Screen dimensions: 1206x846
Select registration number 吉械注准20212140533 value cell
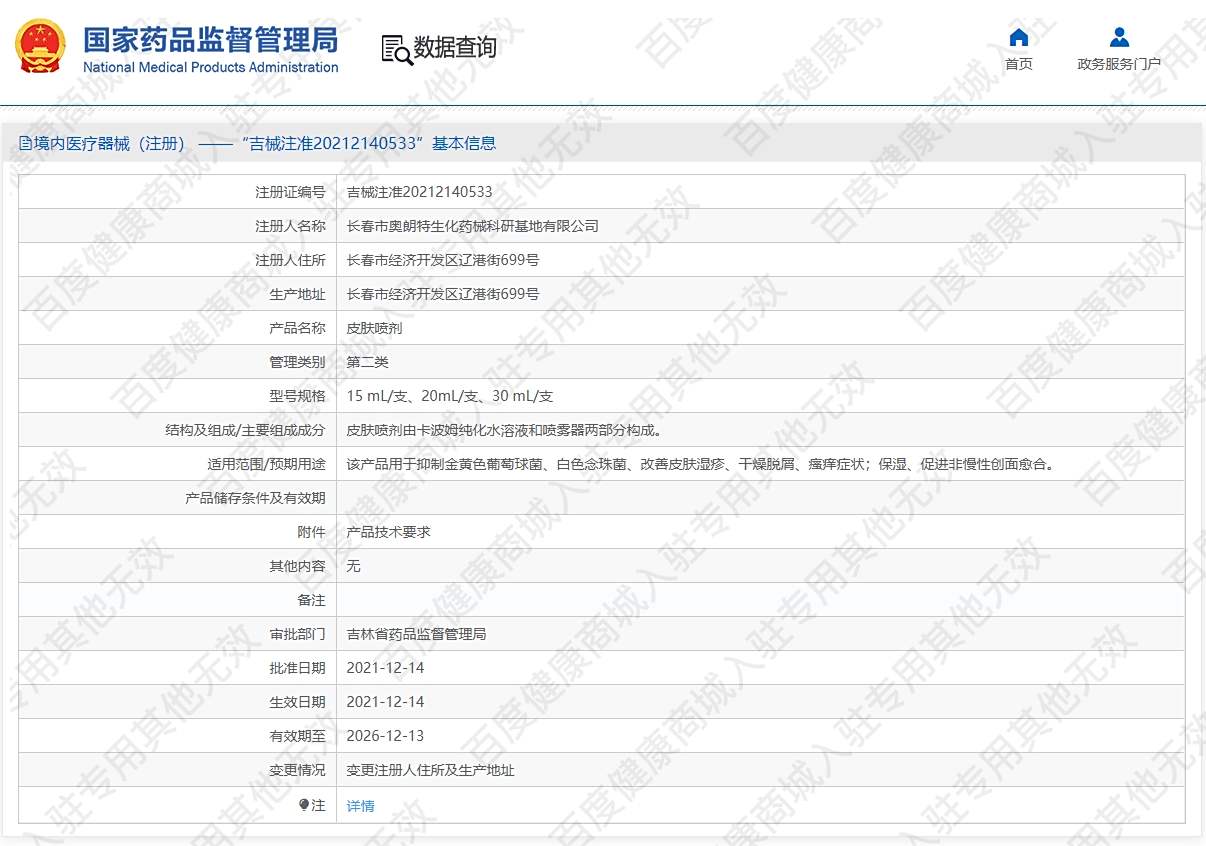(760, 192)
